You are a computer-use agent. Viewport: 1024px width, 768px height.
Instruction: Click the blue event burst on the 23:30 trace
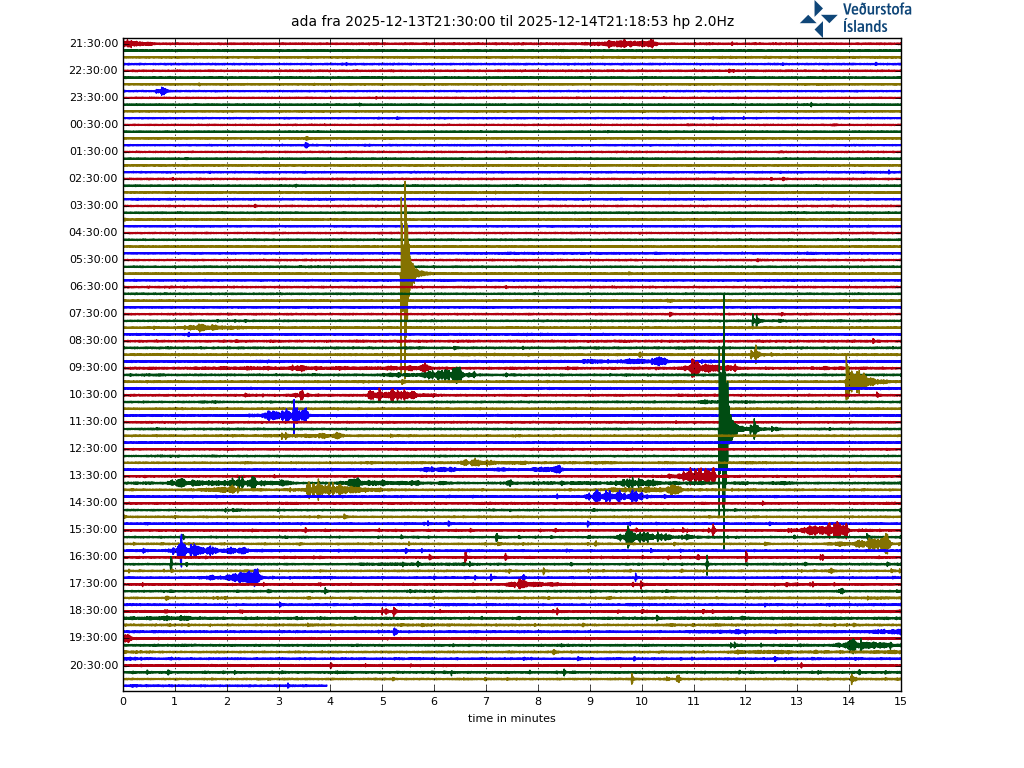(x=162, y=91)
